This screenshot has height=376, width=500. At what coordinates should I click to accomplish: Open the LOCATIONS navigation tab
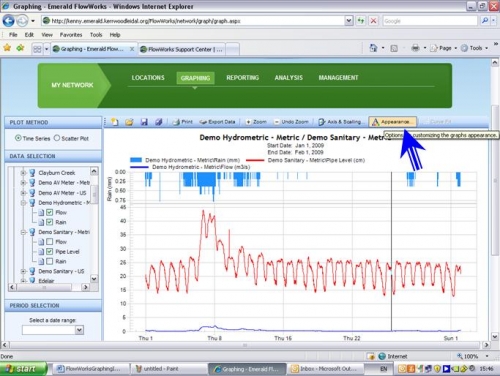(x=148, y=78)
